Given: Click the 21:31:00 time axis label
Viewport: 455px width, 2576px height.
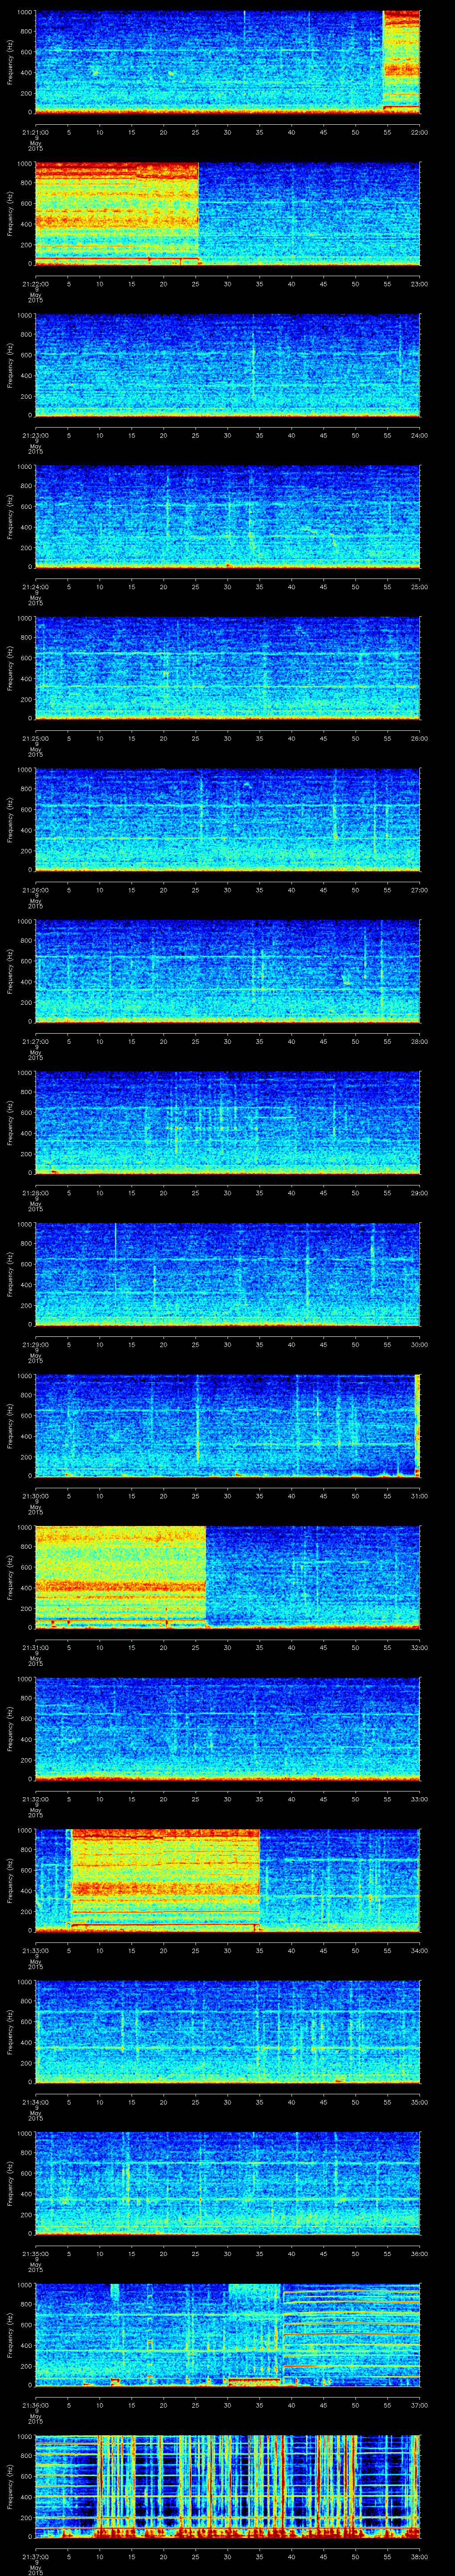Looking at the screenshot, I should (35, 1648).
